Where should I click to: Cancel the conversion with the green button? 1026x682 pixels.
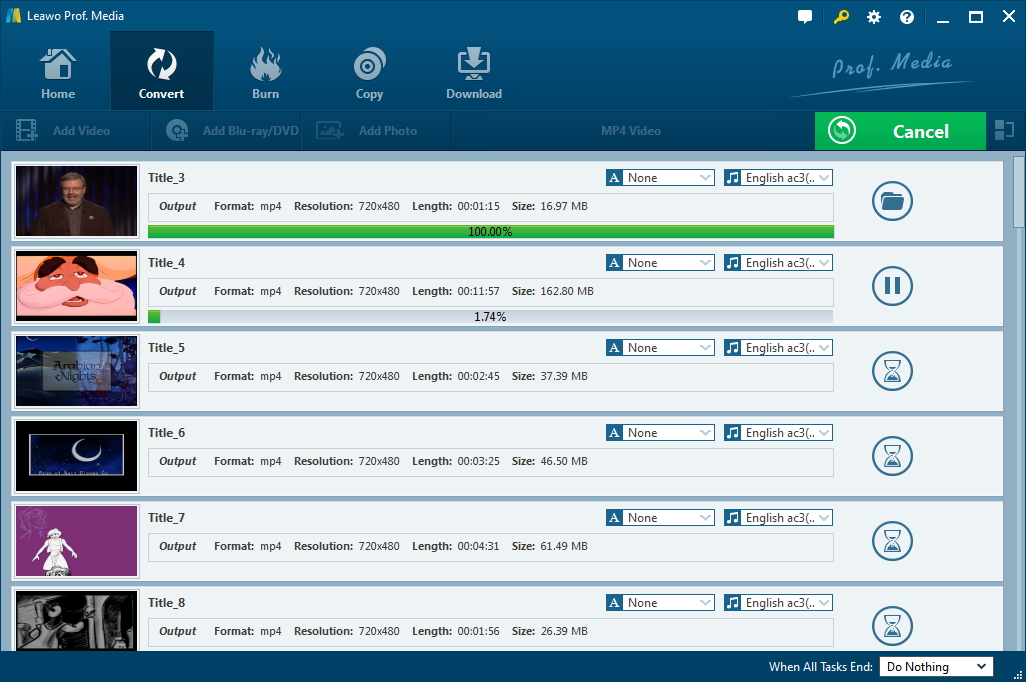coord(900,131)
